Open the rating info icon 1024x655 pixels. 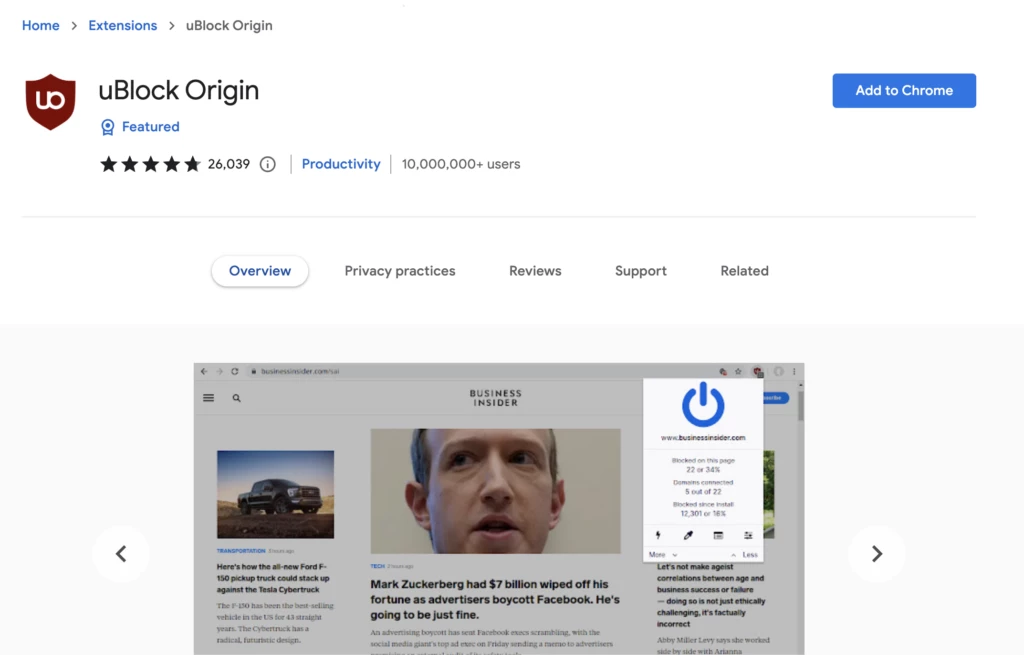coord(268,165)
